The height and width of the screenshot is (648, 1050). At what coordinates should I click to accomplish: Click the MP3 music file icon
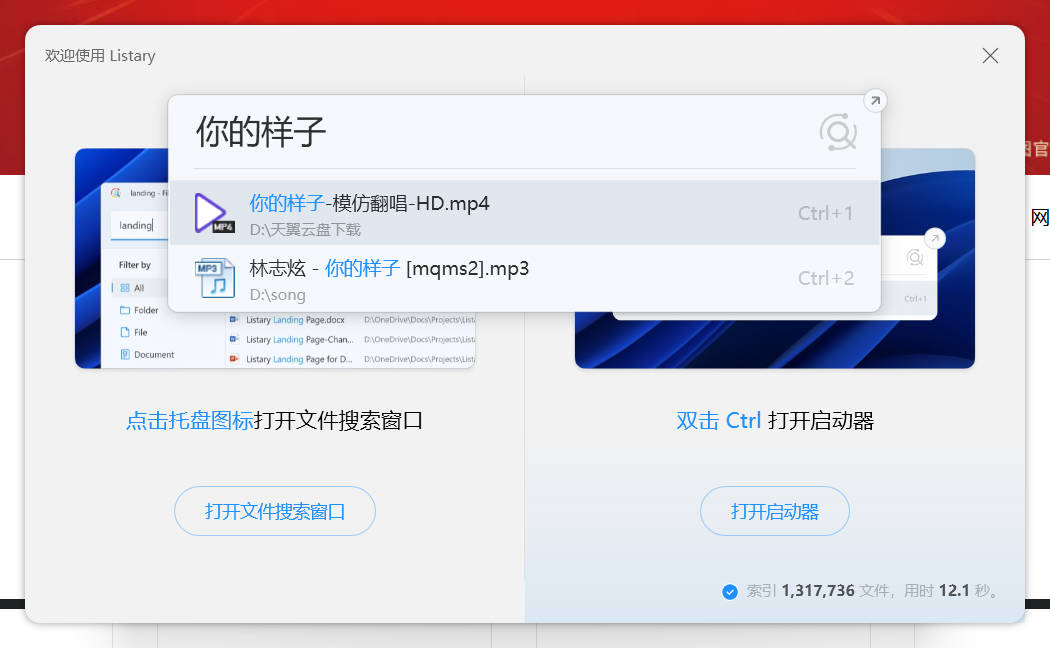click(x=215, y=278)
